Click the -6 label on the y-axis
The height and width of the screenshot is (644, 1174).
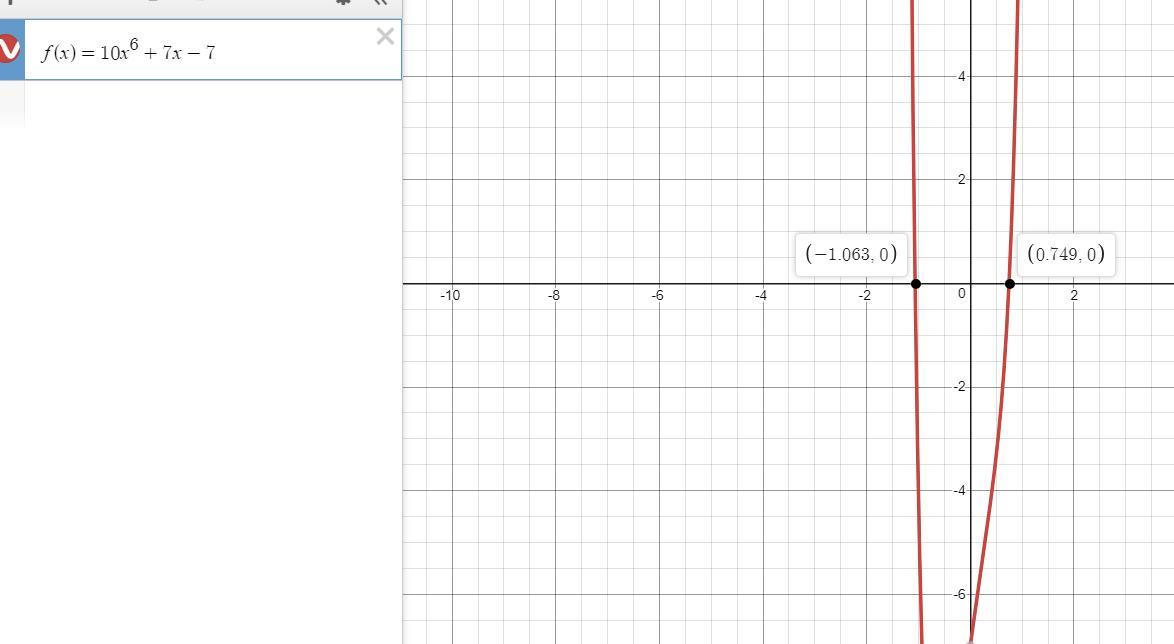tap(959, 595)
